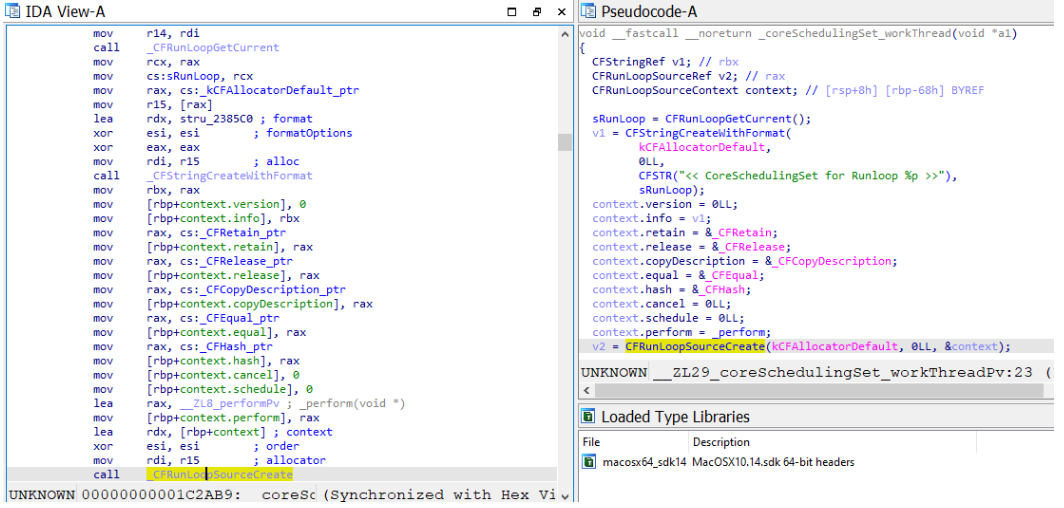Click the MacOSX10.14.sdk 64-bit headers description

pyautogui.click(x=773, y=462)
